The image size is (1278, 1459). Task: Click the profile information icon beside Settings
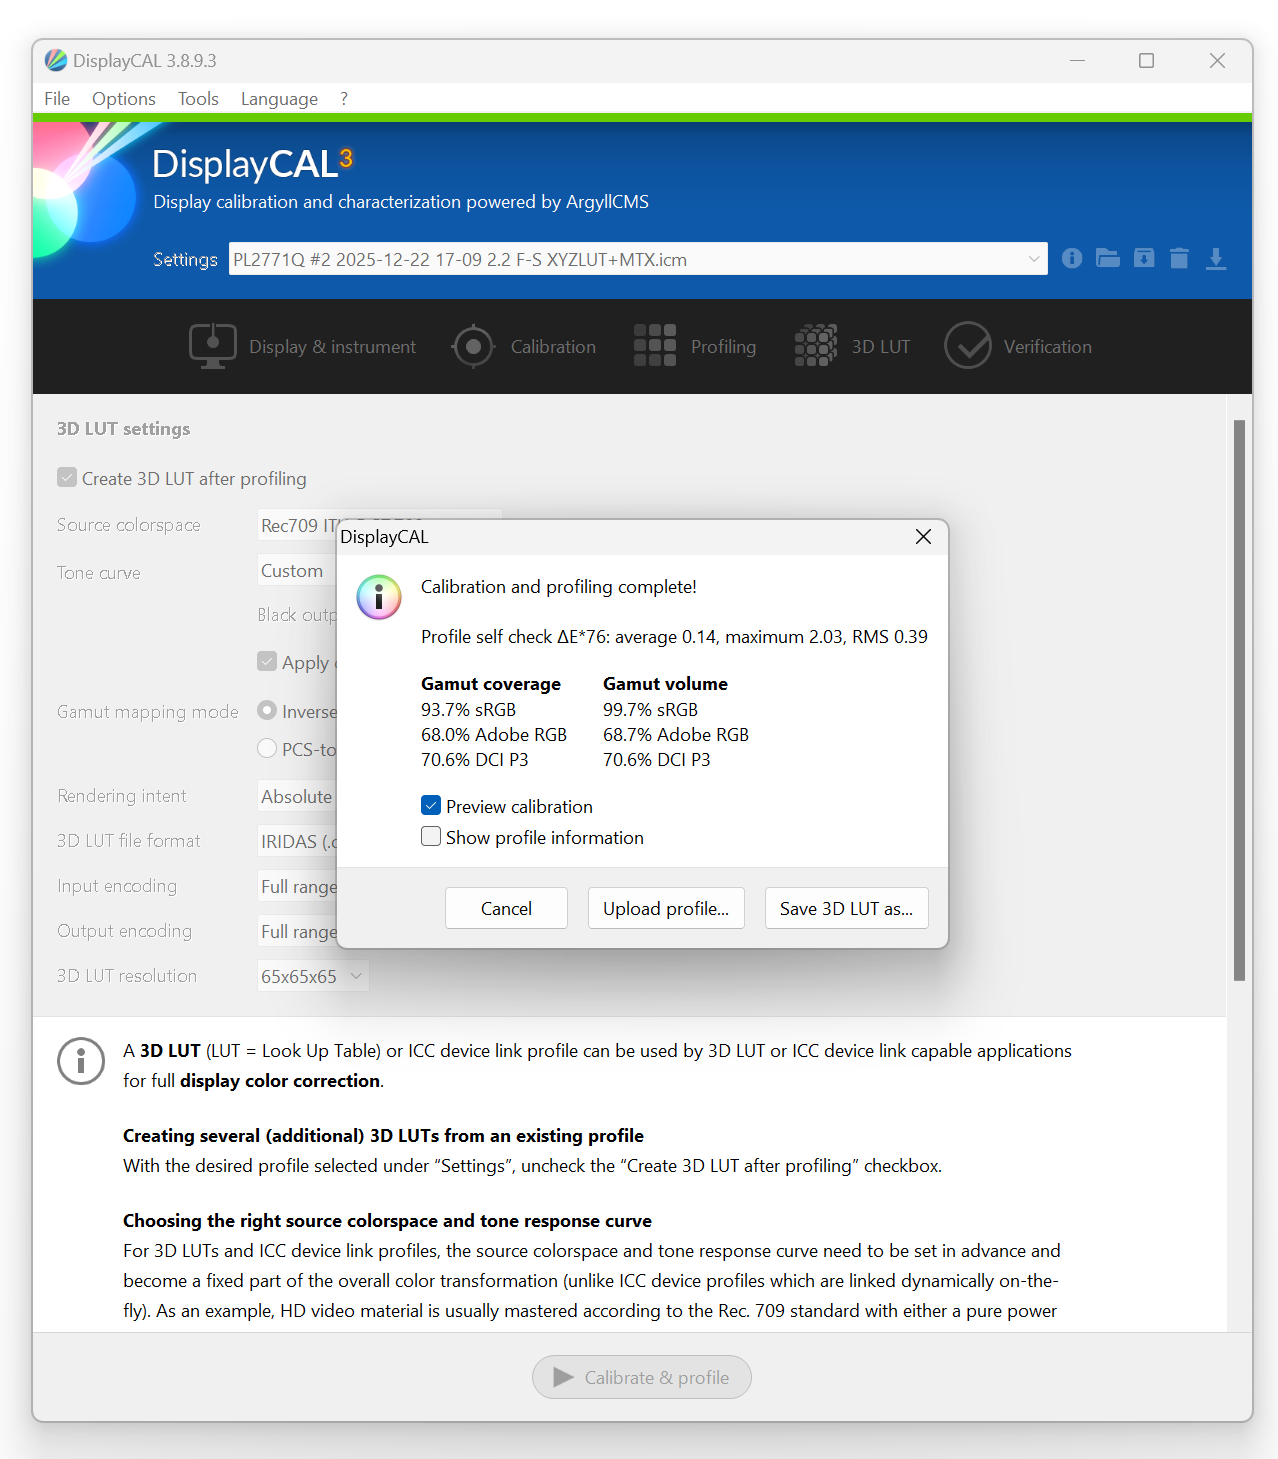pyautogui.click(x=1072, y=259)
